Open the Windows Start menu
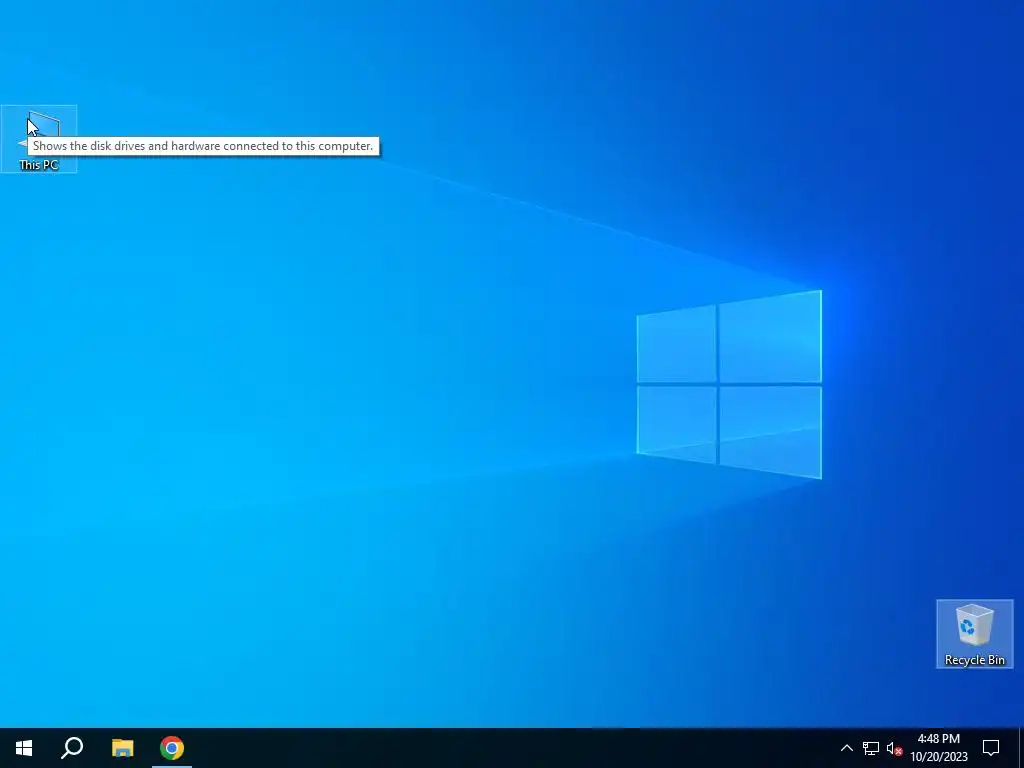Screen dimensions: 1024x768 point(24,748)
